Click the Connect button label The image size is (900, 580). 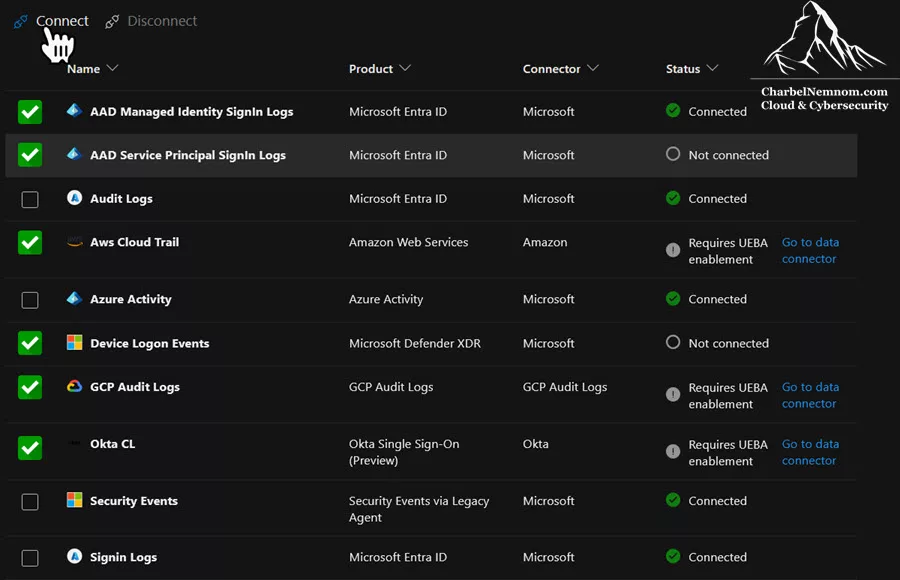[62, 21]
